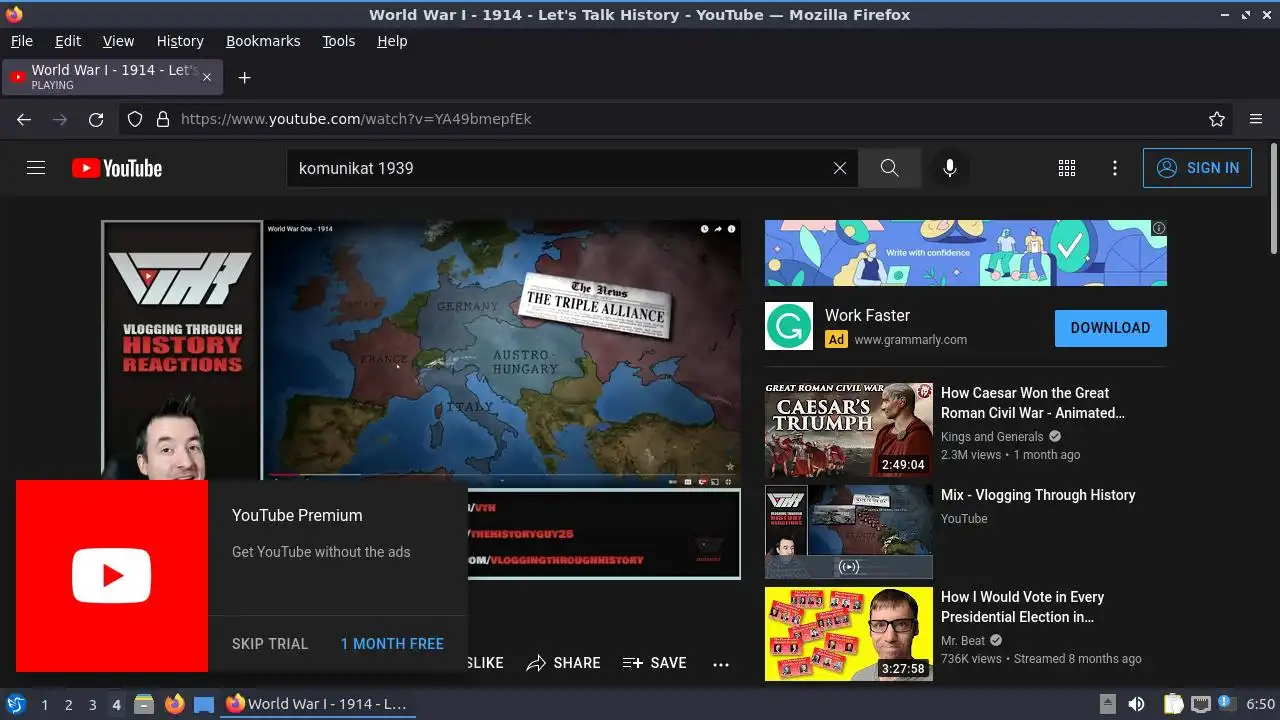Save the video to a playlist
Viewport: 1280px width, 720px height.
pos(655,663)
